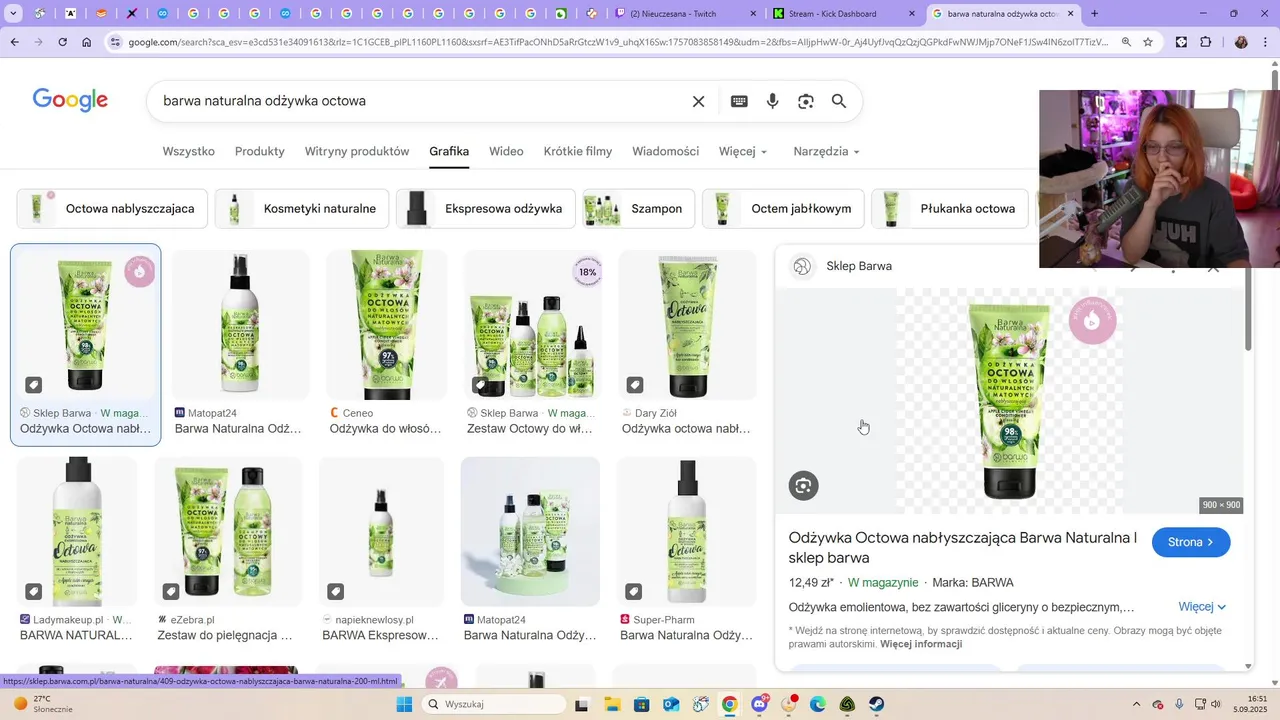Click the Windows taskbar Wyszukaj search box
Image resolution: width=1280 pixels, height=720 pixels.
tap(493, 704)
